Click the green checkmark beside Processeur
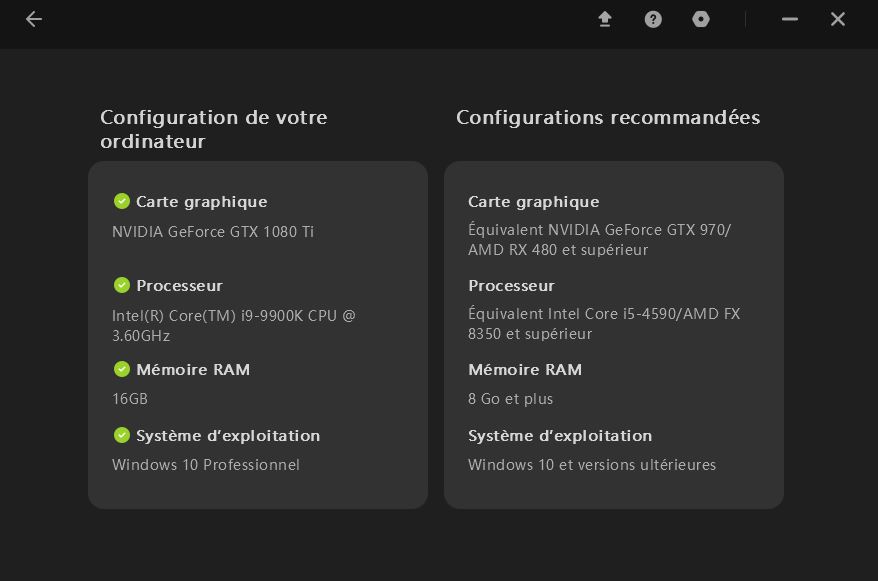This screenshot has width=878, height=581. 122,285
